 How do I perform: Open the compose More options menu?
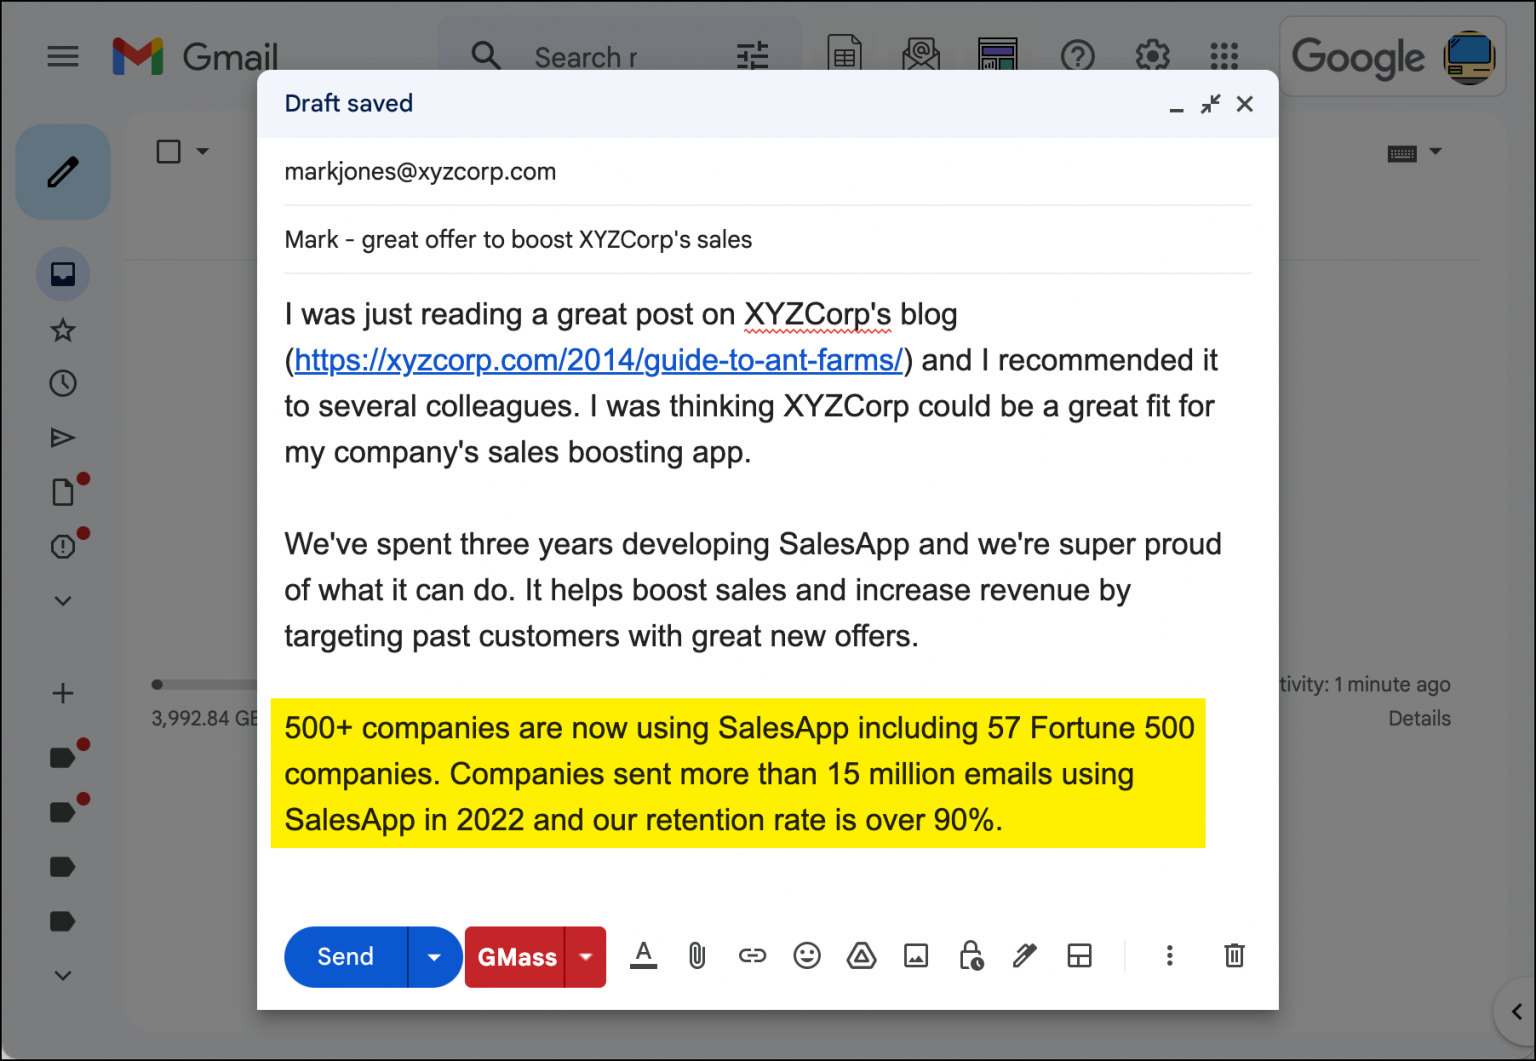point(1169,956)
